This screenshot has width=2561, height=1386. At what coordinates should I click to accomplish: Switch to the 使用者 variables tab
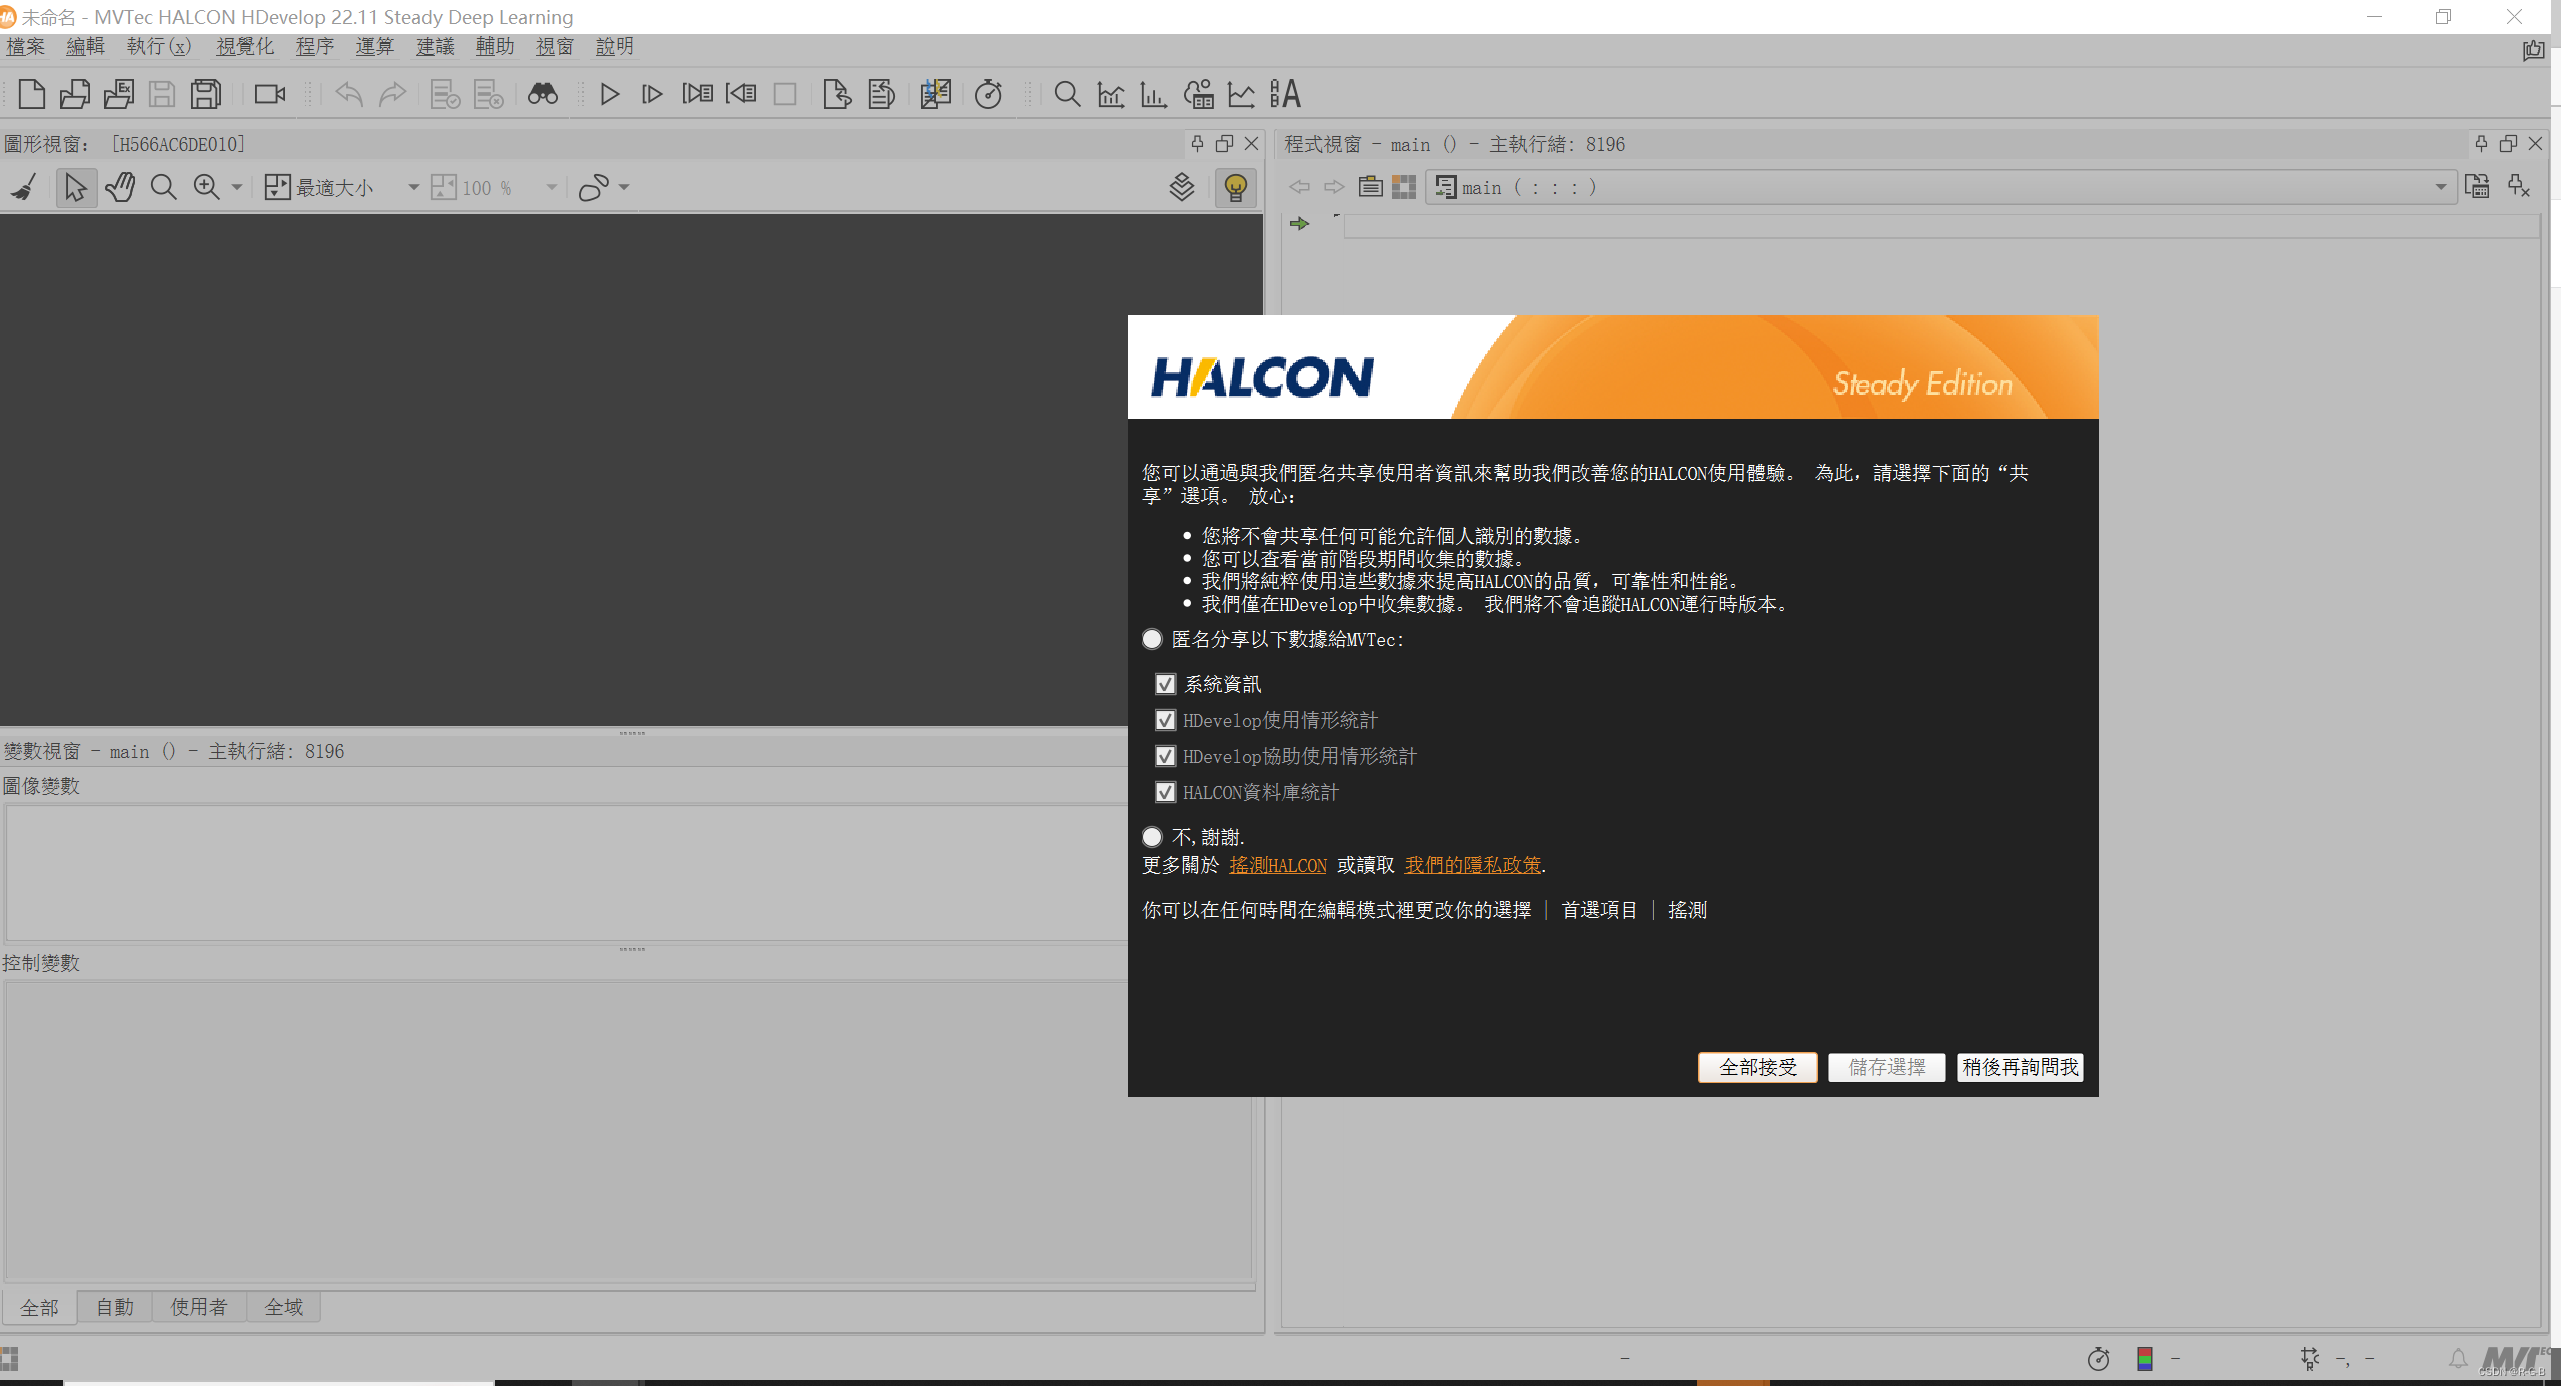coord(199,1307)
